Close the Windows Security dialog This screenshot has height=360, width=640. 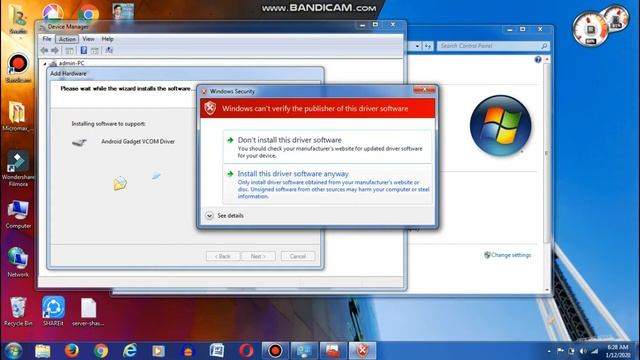[424, 90]
